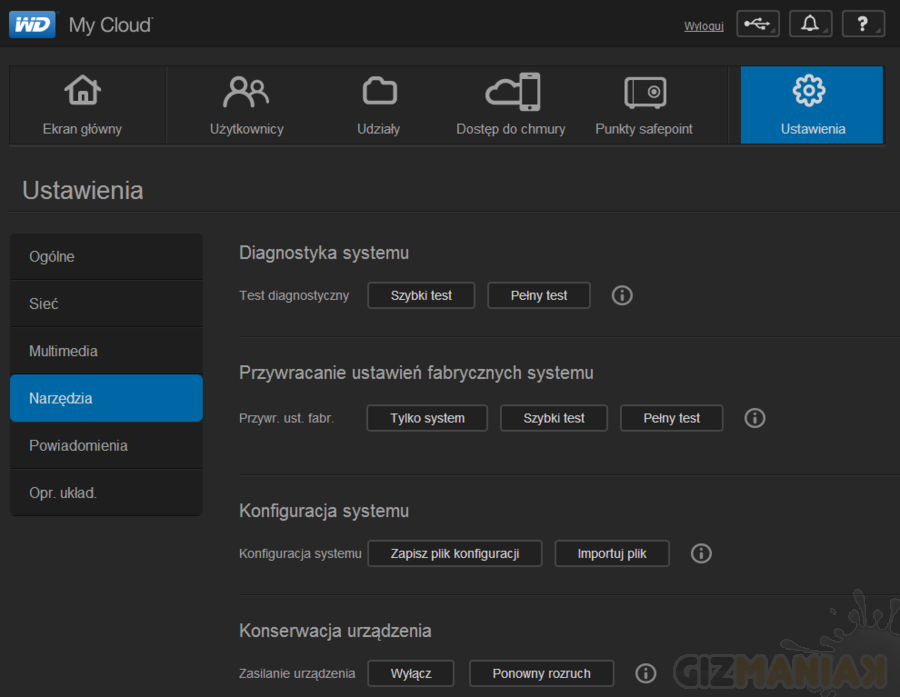The height and width of the screenshot is (697, 900).
Task: Click info icon beside Ponowny rozruch
Action: click(646, 673)
